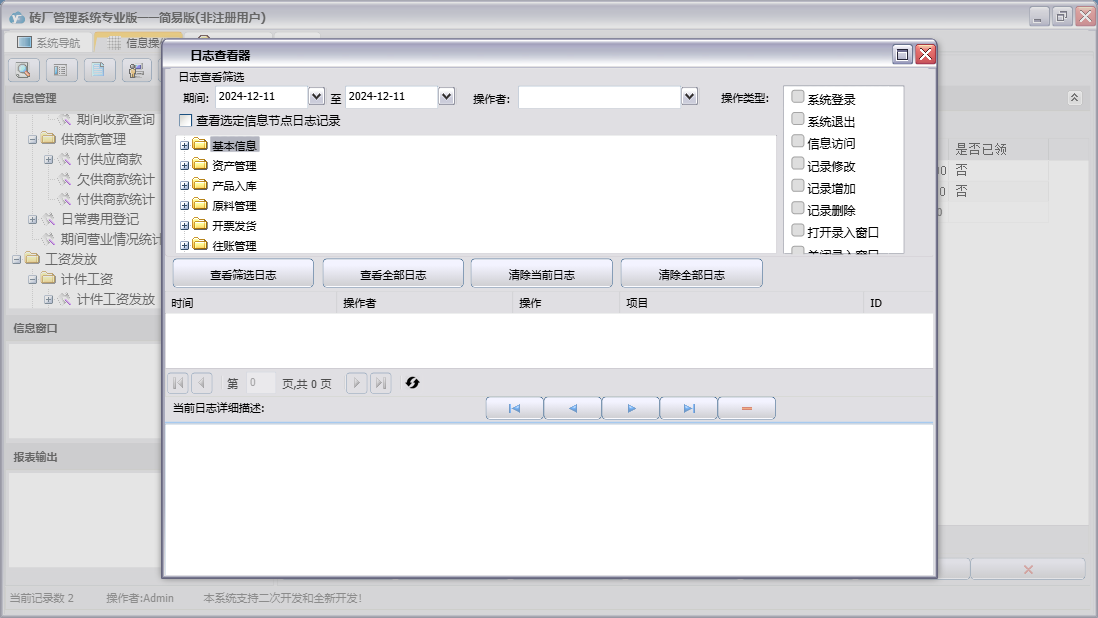1098x618 pixels.
Task: Click the 操作 column header
Action: [x=567, y=303]
